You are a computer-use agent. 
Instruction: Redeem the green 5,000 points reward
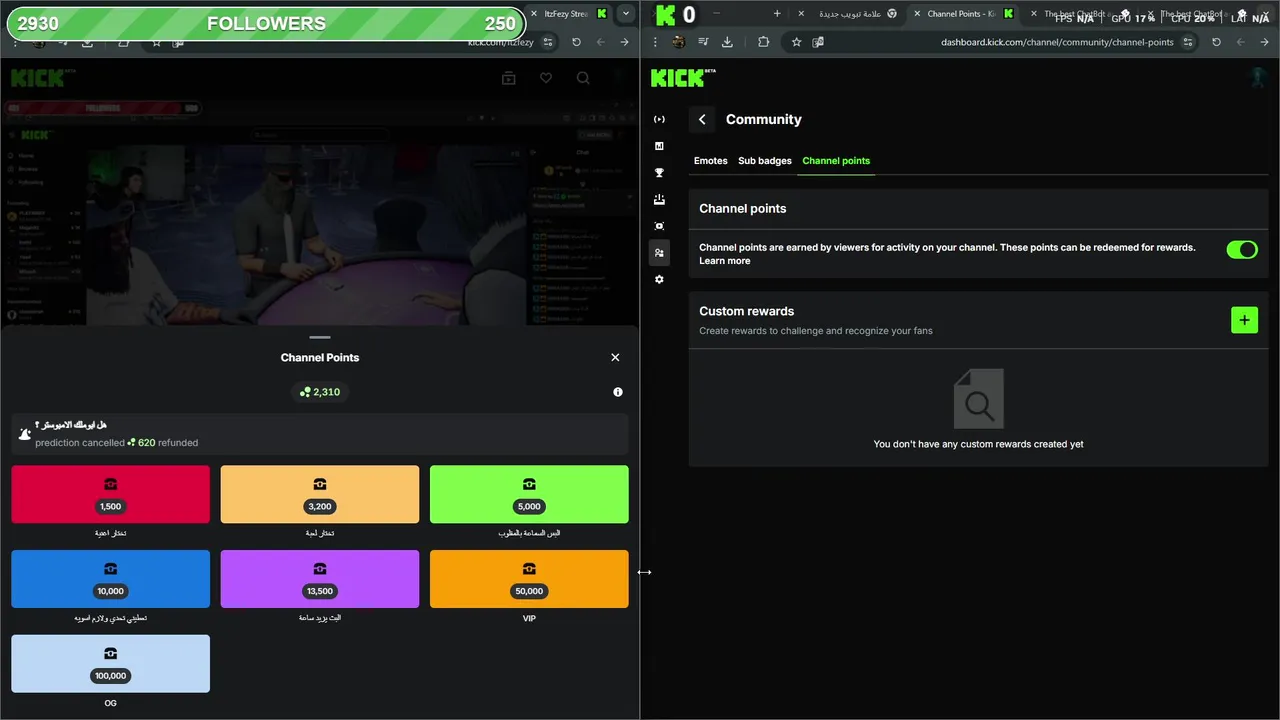[x=529, y=494]
